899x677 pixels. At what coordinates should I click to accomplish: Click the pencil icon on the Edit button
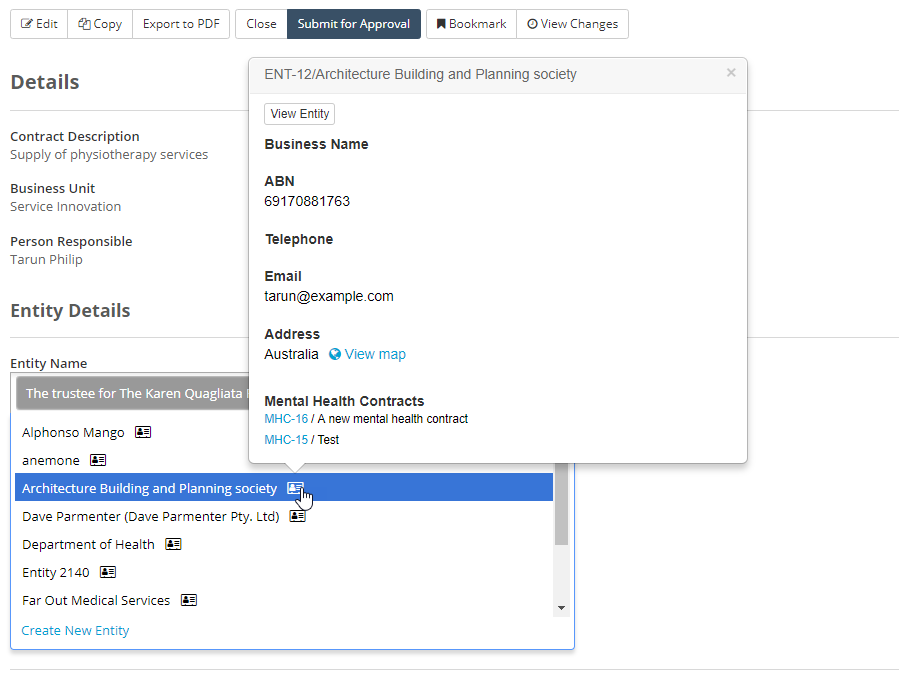(25, 23)
